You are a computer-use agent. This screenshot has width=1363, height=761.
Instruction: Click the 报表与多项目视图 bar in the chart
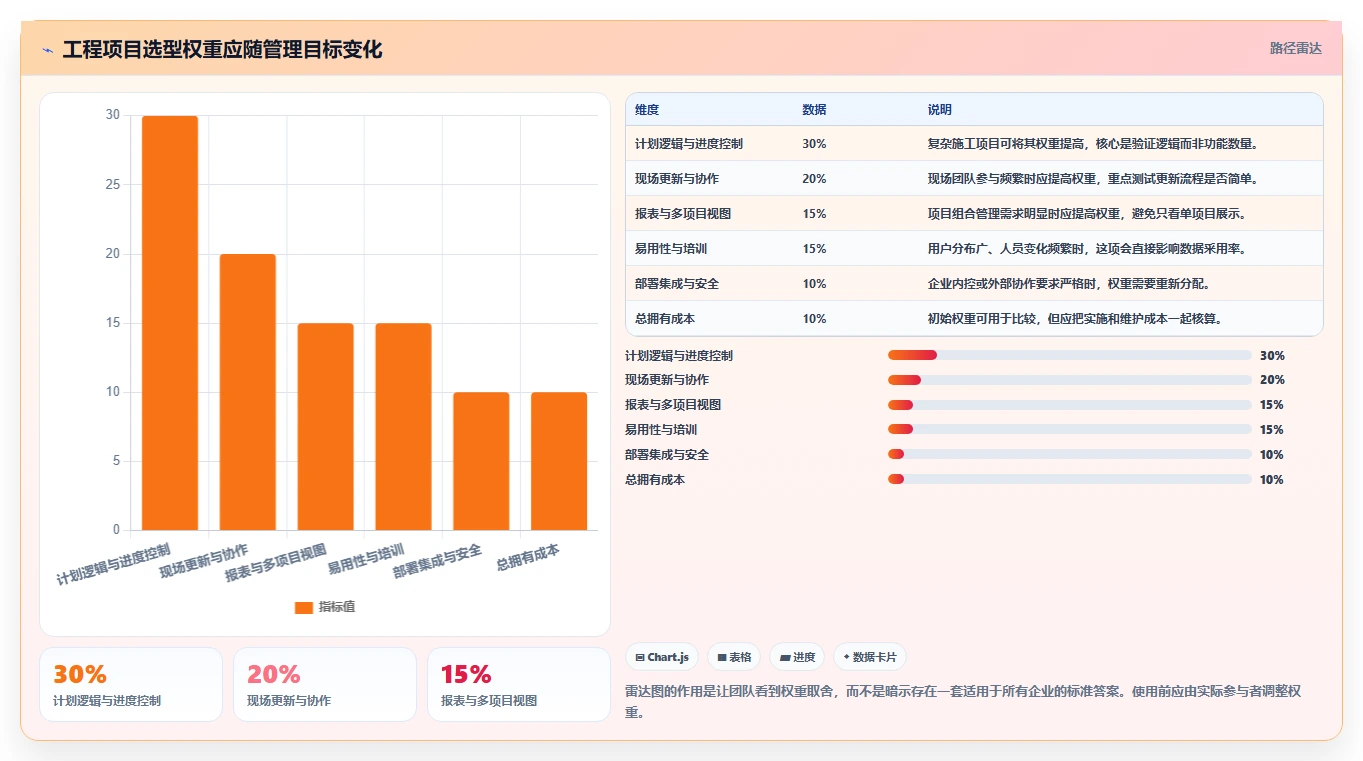click(x=326, y=427)
